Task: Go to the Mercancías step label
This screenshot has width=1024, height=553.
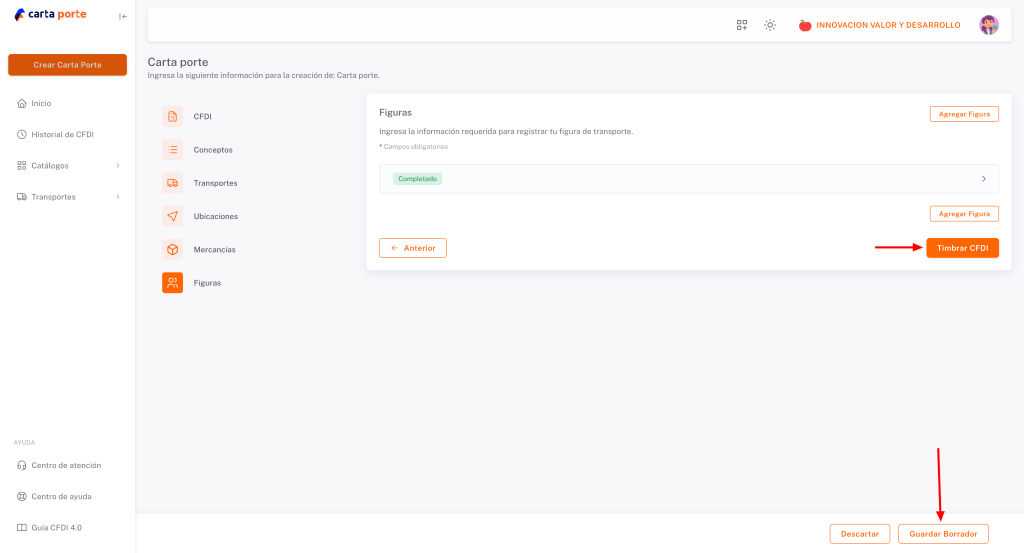Action: coord(214,249)
